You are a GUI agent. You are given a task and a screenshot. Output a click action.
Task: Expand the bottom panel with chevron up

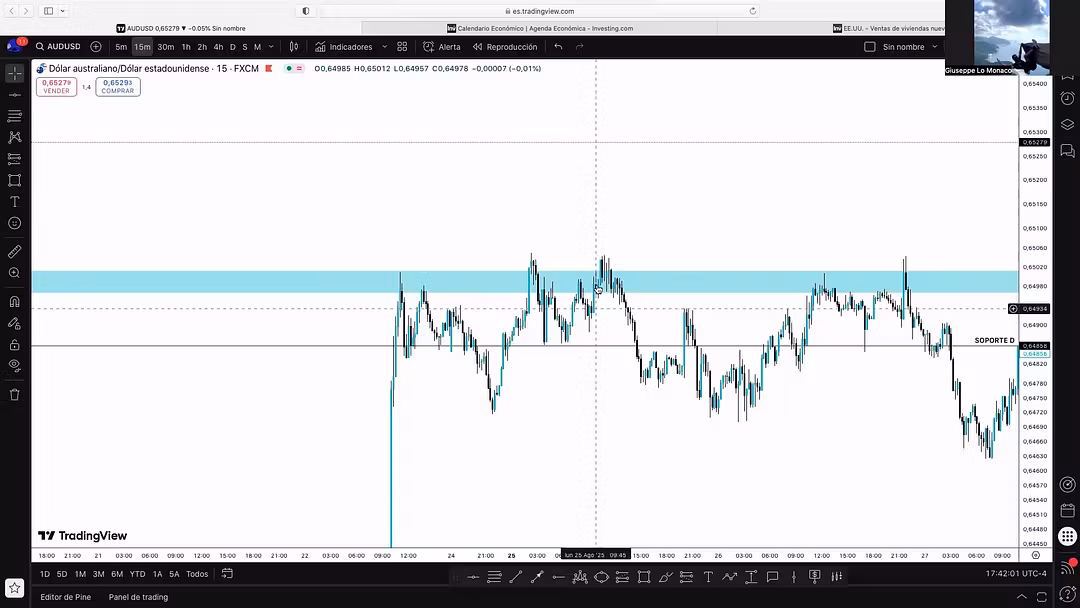pyautogui.click(x=1021, y=597)
